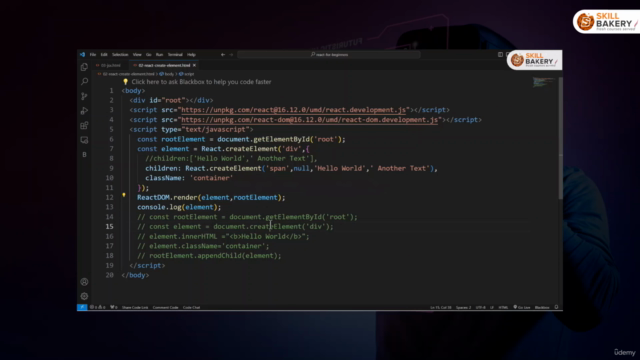Open the Run menu
The width and height of the screenshot is (640, 360).
159,54
